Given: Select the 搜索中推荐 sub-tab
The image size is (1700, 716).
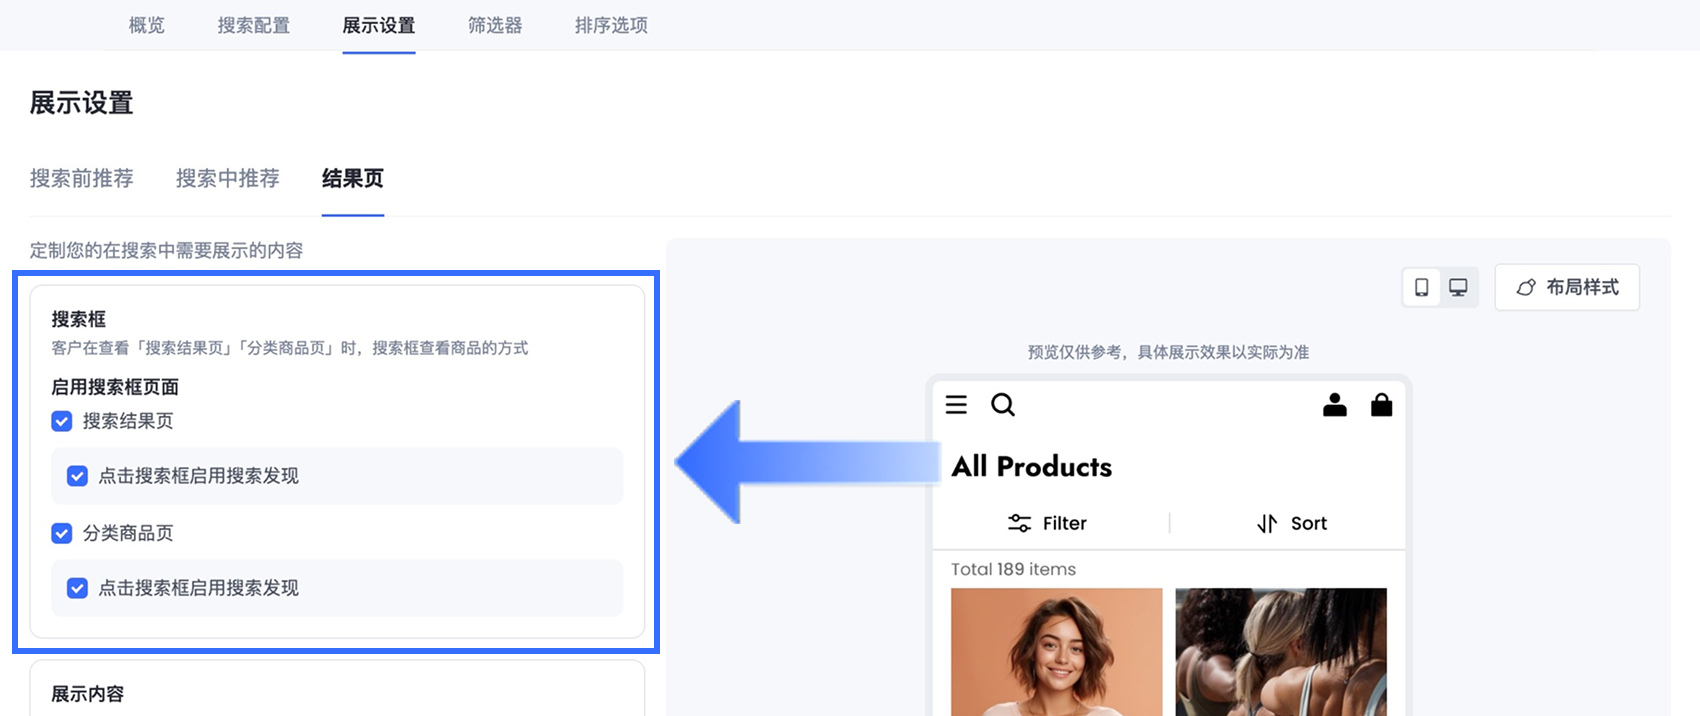Looking at the screenshot, I should (x=228, y=179).
